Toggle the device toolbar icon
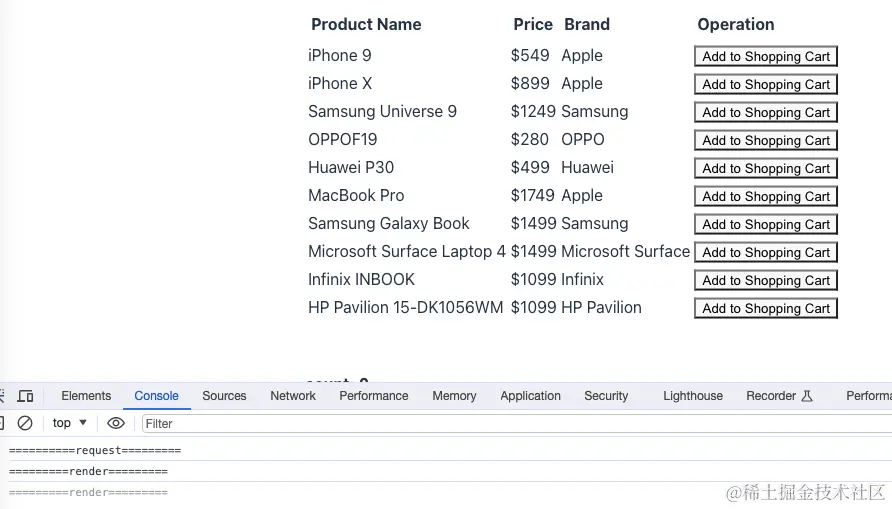 [26, 396]
